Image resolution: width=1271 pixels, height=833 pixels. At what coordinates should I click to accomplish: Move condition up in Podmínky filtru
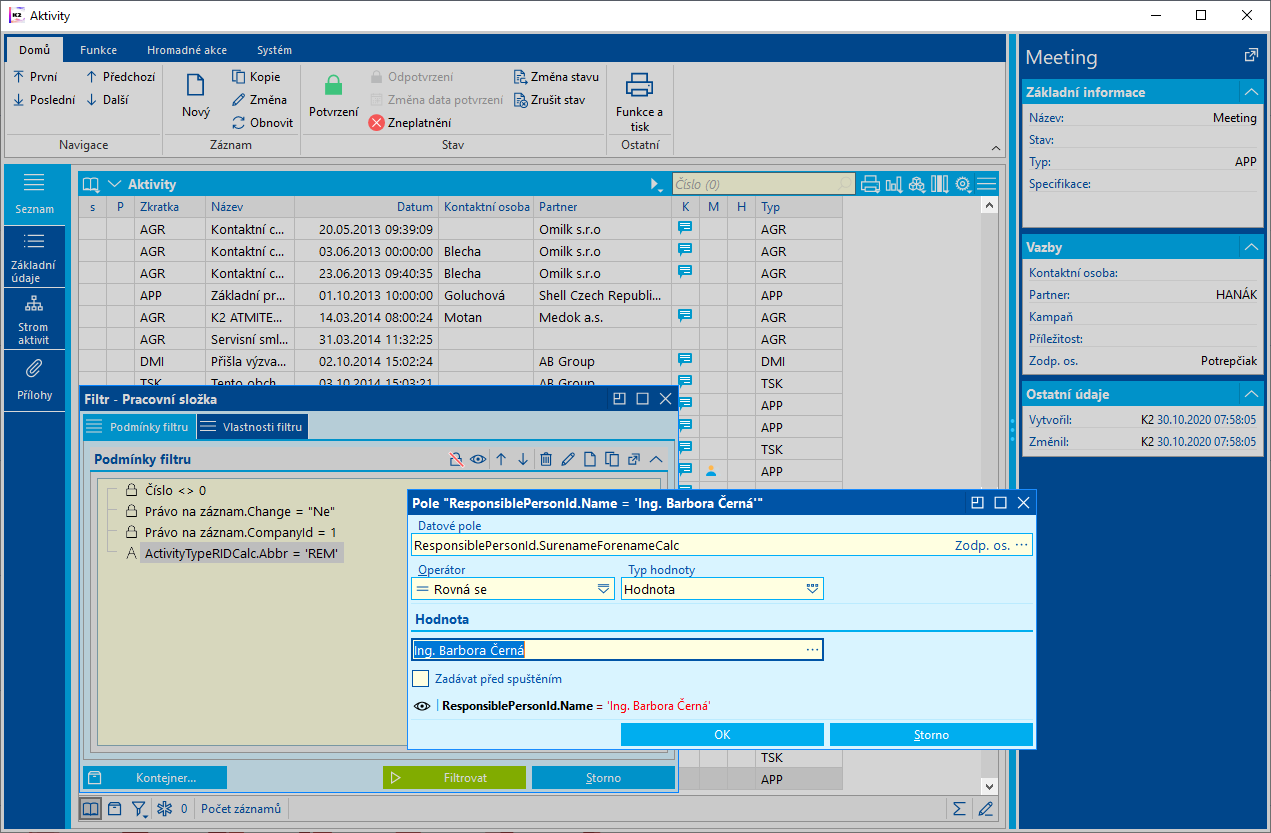coord(501,459)
